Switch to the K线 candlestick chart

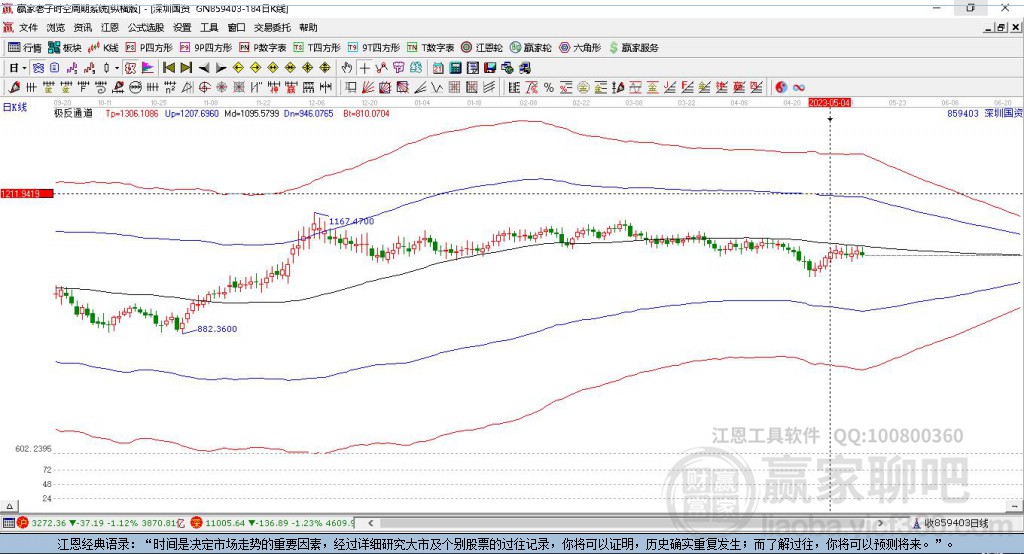point(103,48)
